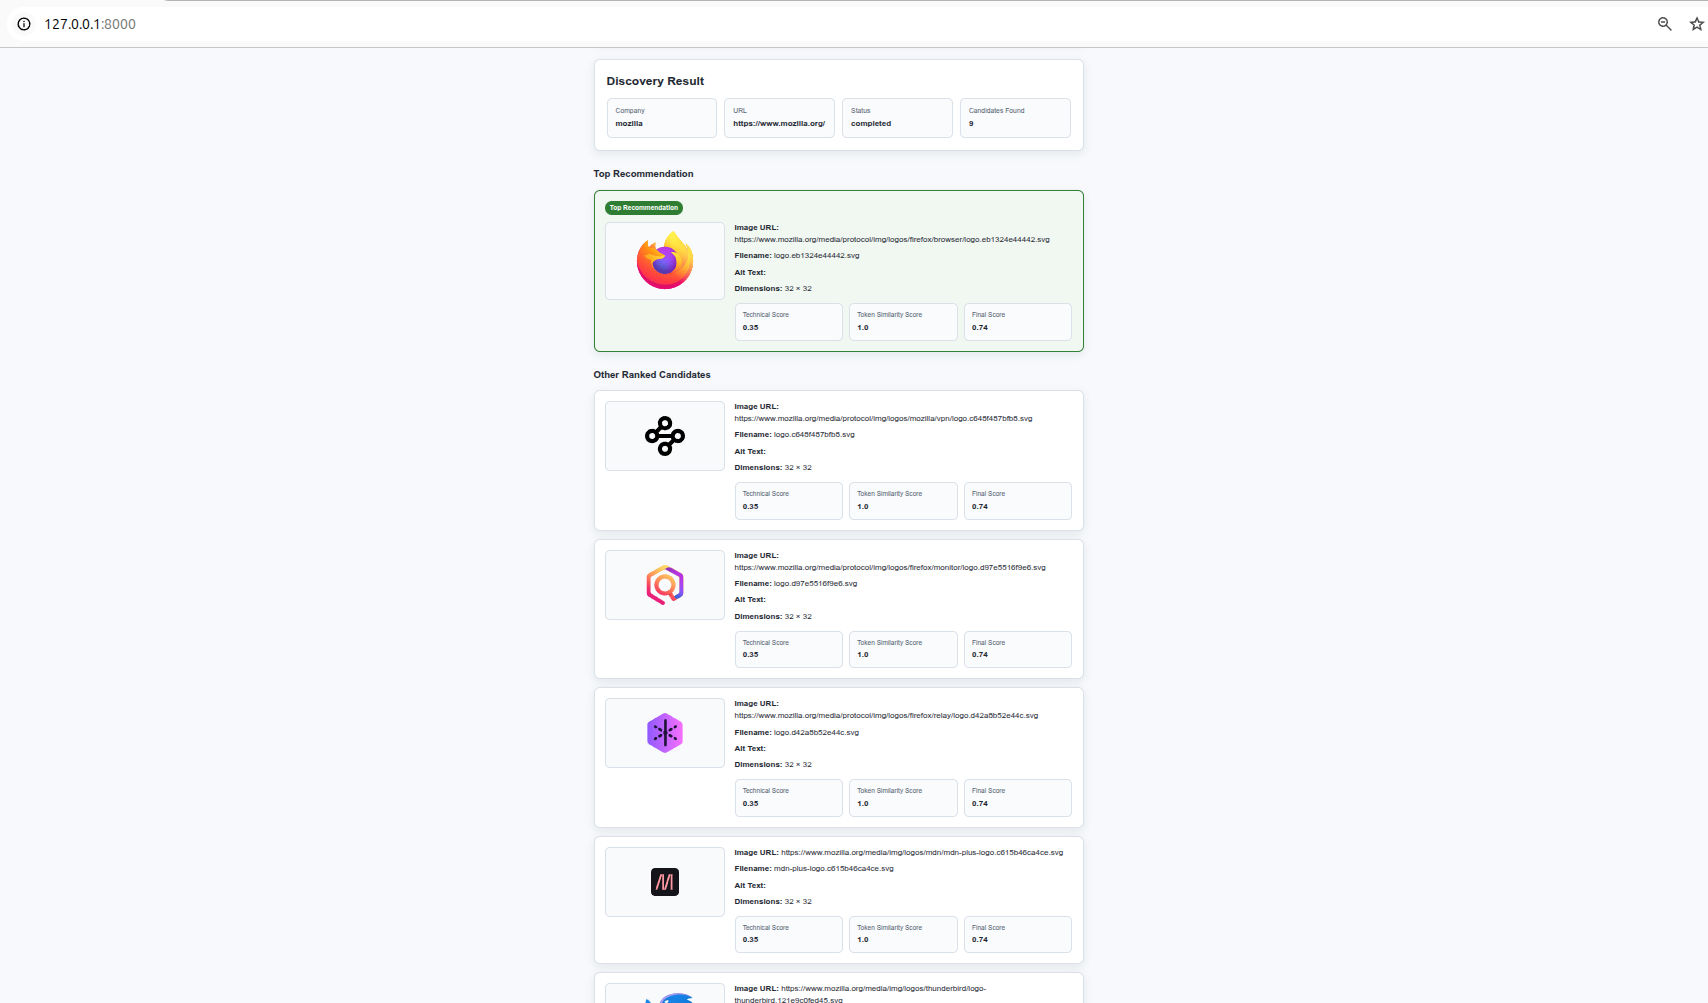Click Dimensions line in the VPN logo card

[773, 468]
